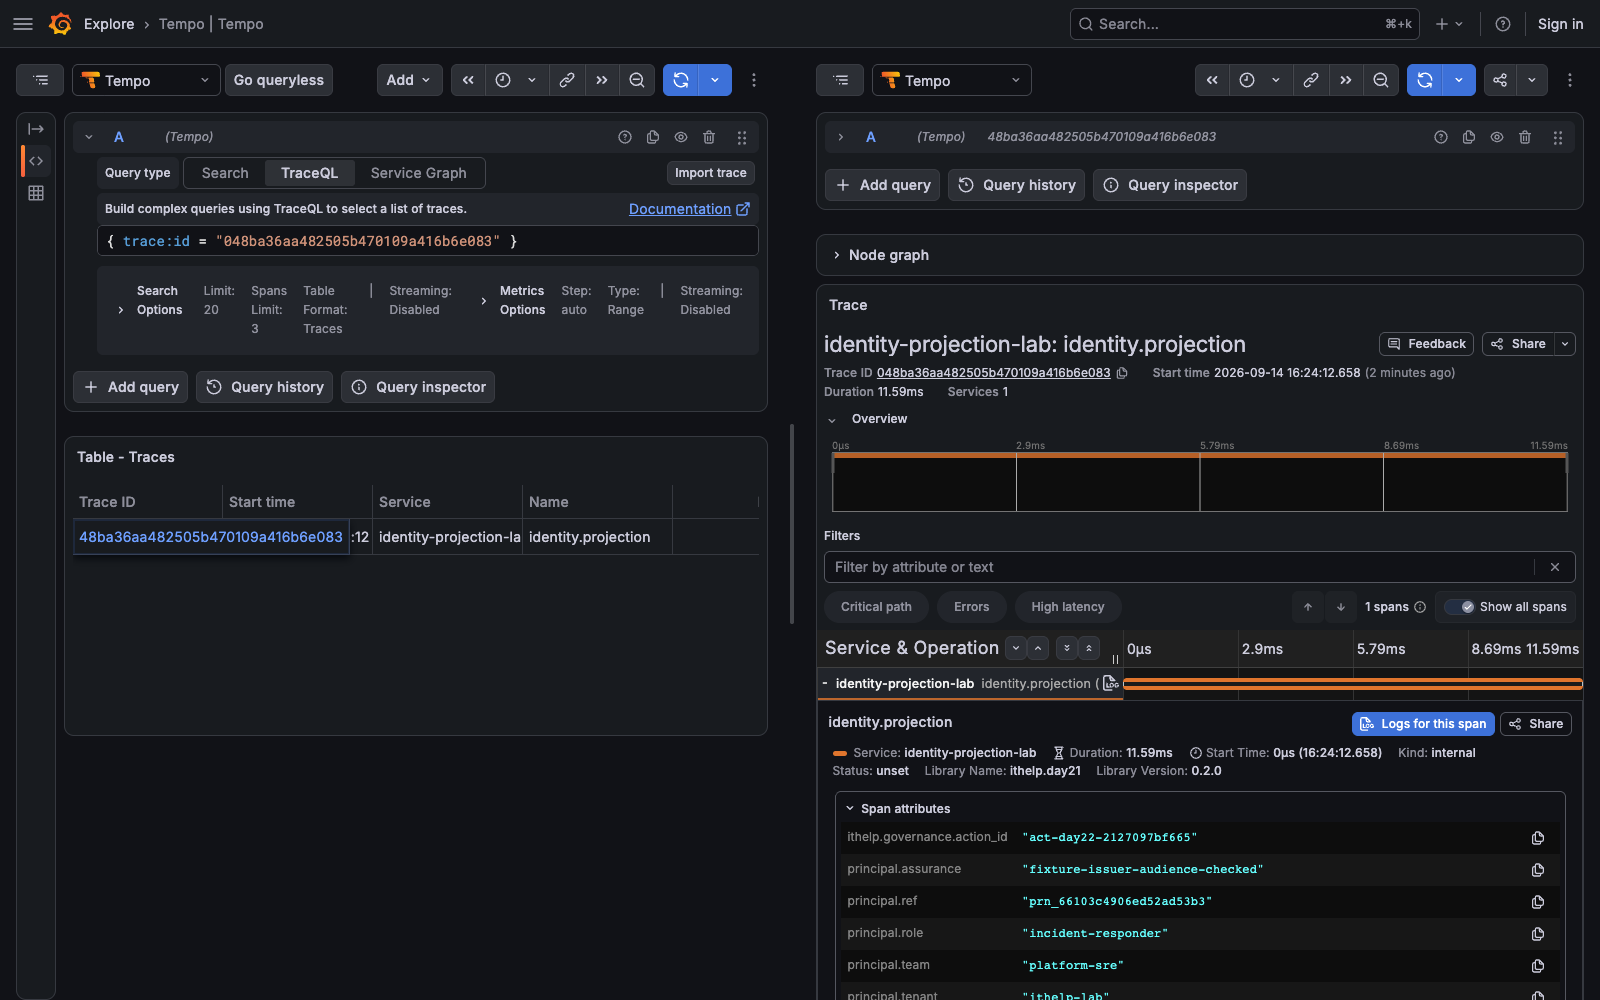Open Query inspector in left pane

click(x=418, y=387)
